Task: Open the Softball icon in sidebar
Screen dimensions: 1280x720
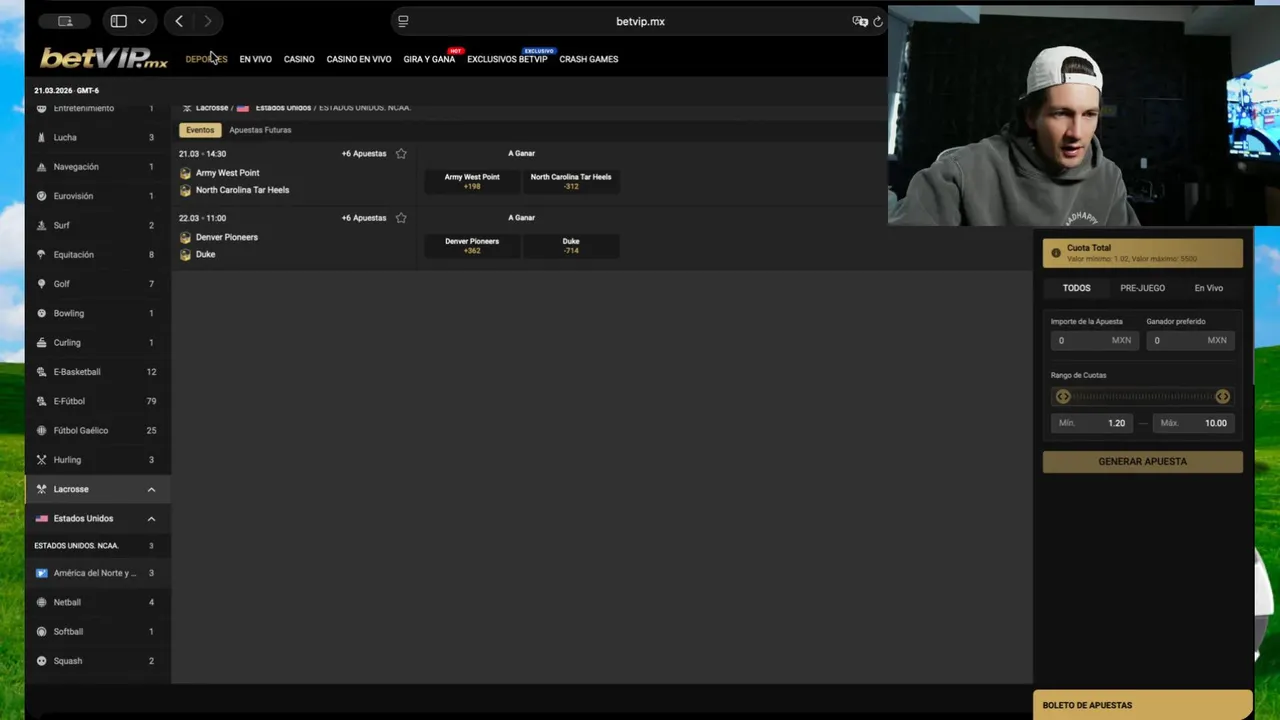Action: [x=41, y=632]
